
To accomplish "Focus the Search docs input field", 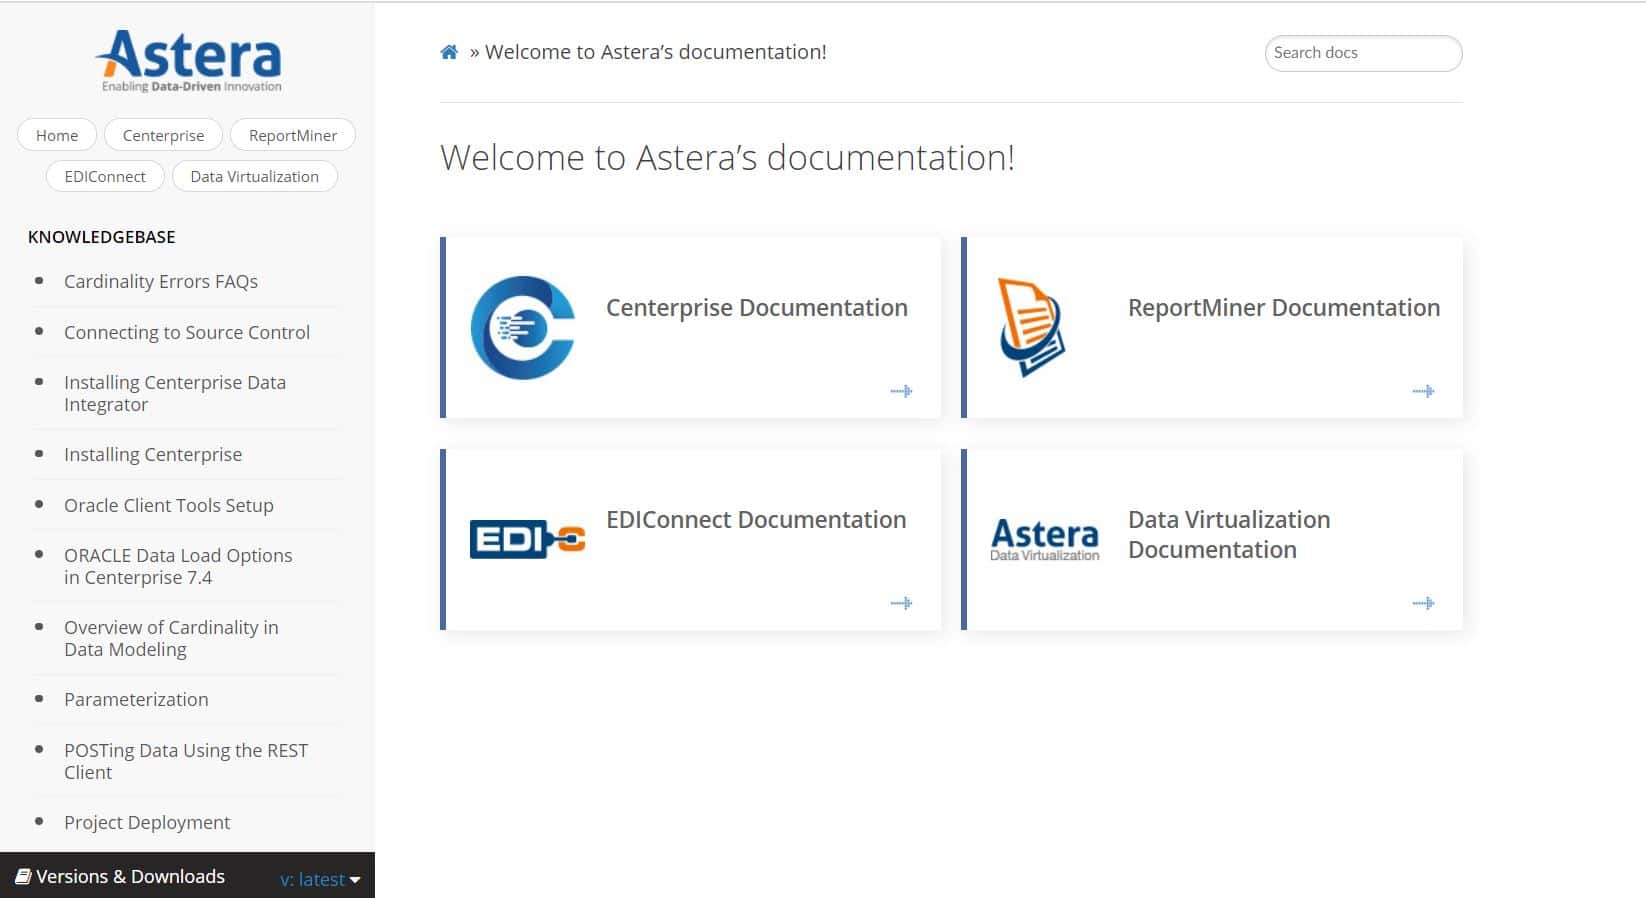I will click(x=1362, y=53).
